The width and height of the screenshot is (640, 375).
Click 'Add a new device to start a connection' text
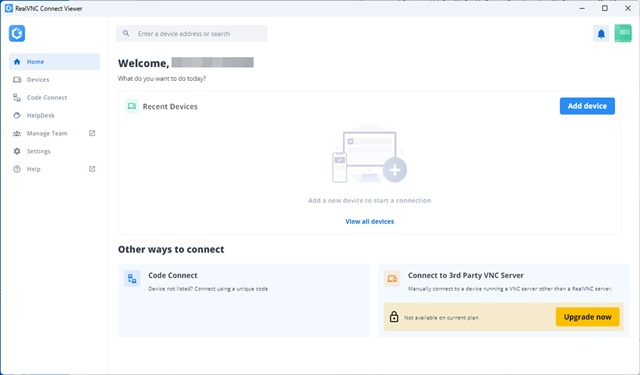click(x=369, y=200)
